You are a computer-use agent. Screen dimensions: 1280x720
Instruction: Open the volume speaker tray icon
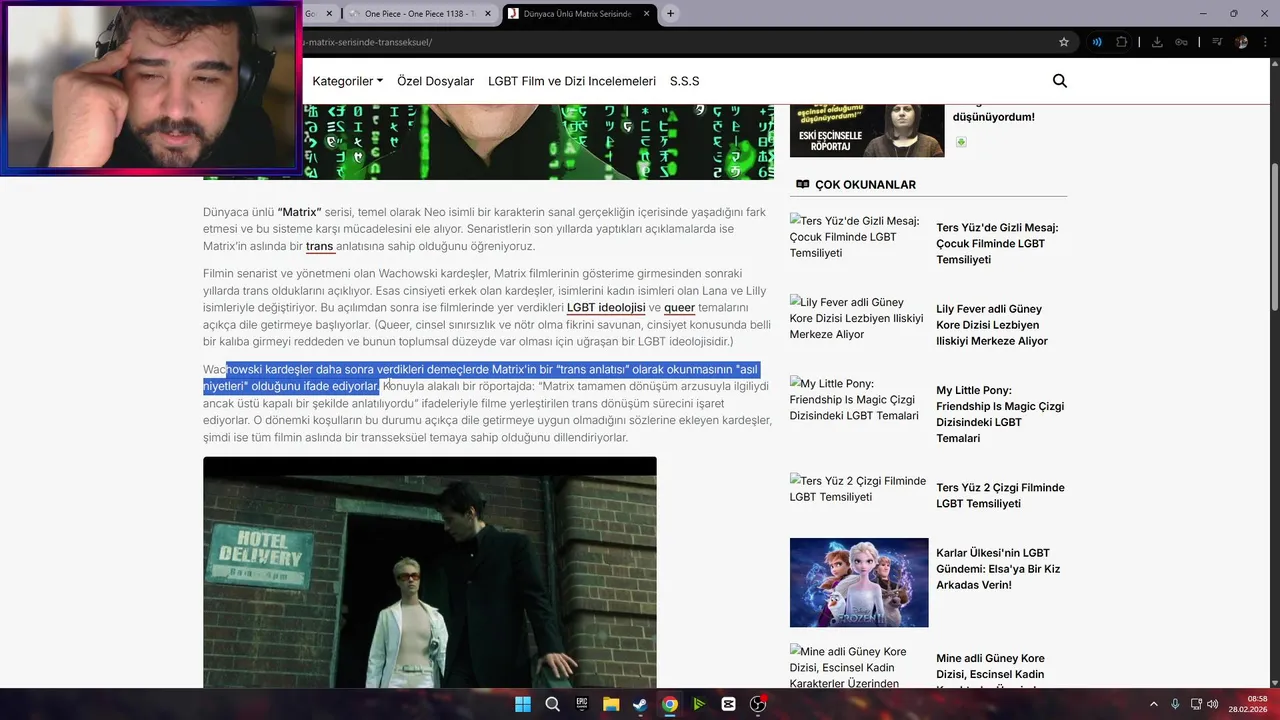pyautogui.click(x=1212, y=704)
